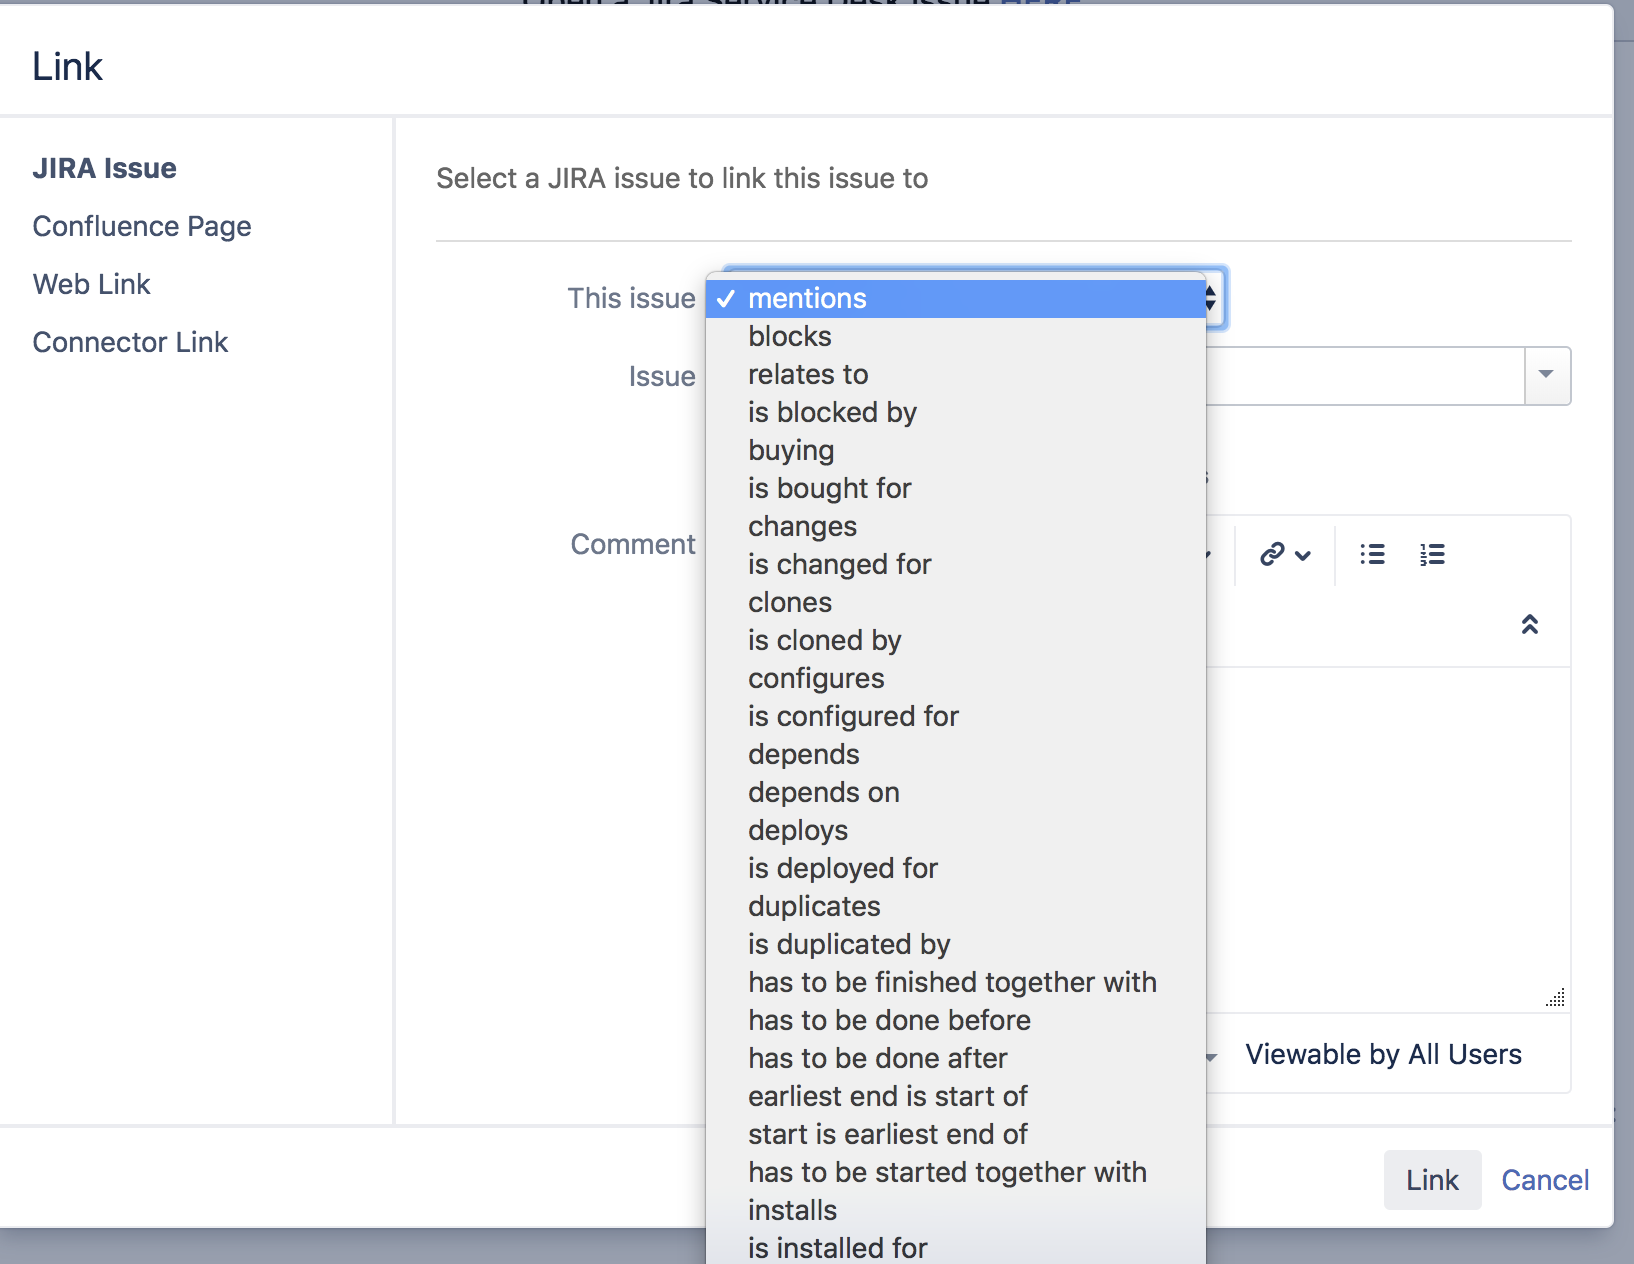Click the Link button
1634x1264 pixels.
click(x=1432, y=1180)
